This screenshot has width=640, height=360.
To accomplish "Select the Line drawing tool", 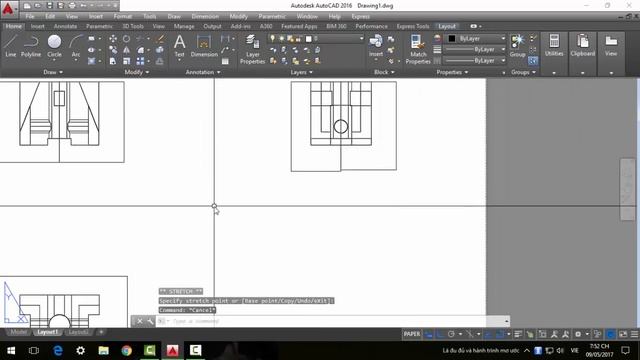I will click(x=10, y=46).
